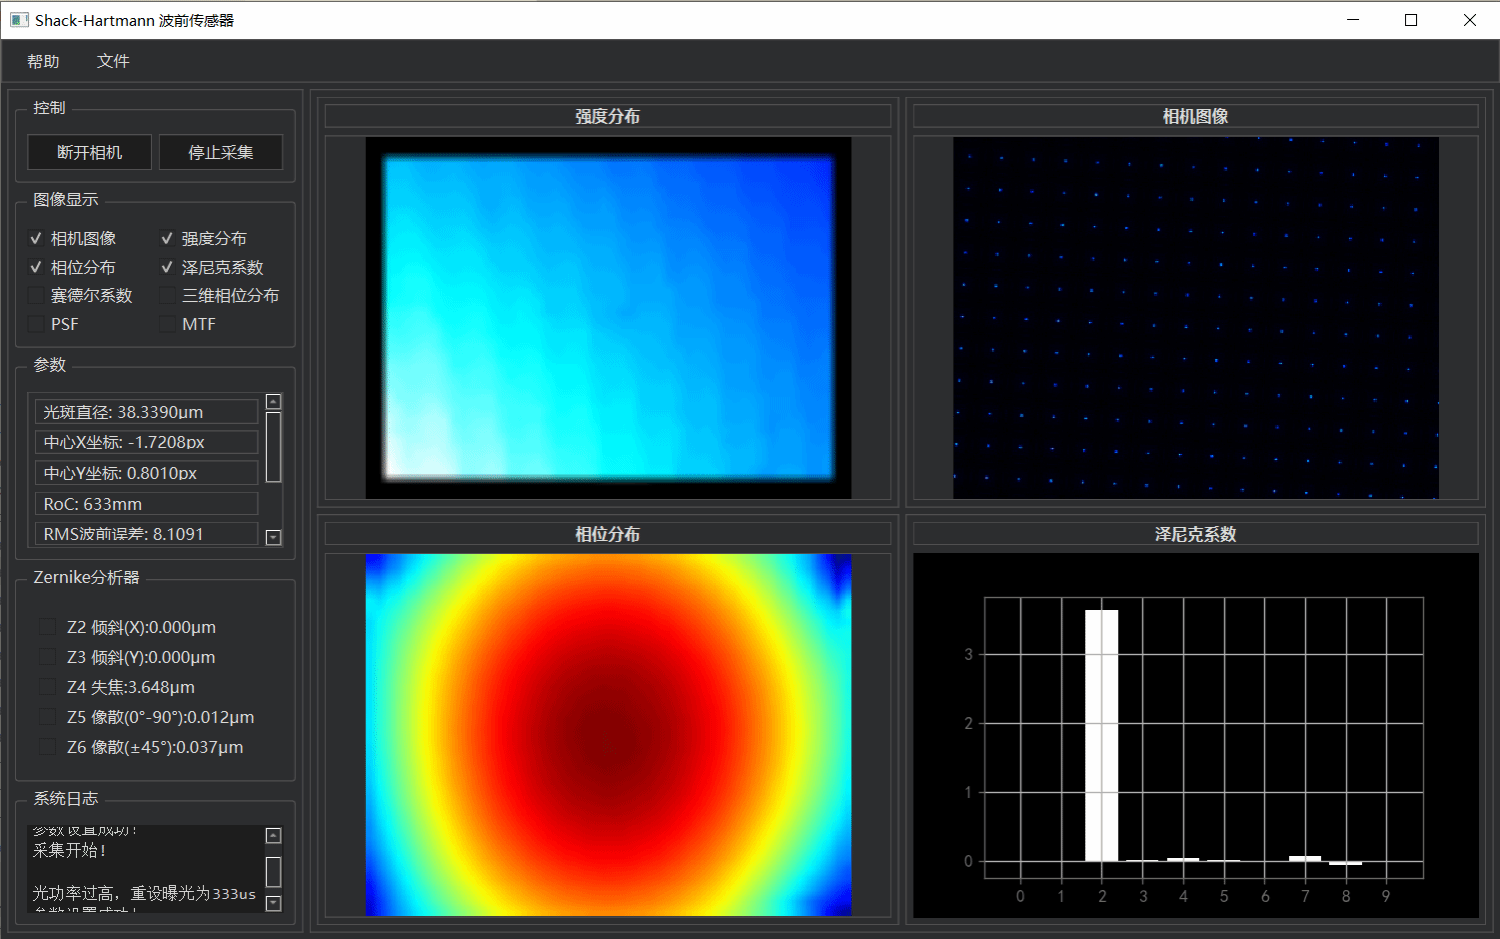Click the 相位分布 phase map image
Viewport: 1500px width, 939px height.
(x=608, y=735)
